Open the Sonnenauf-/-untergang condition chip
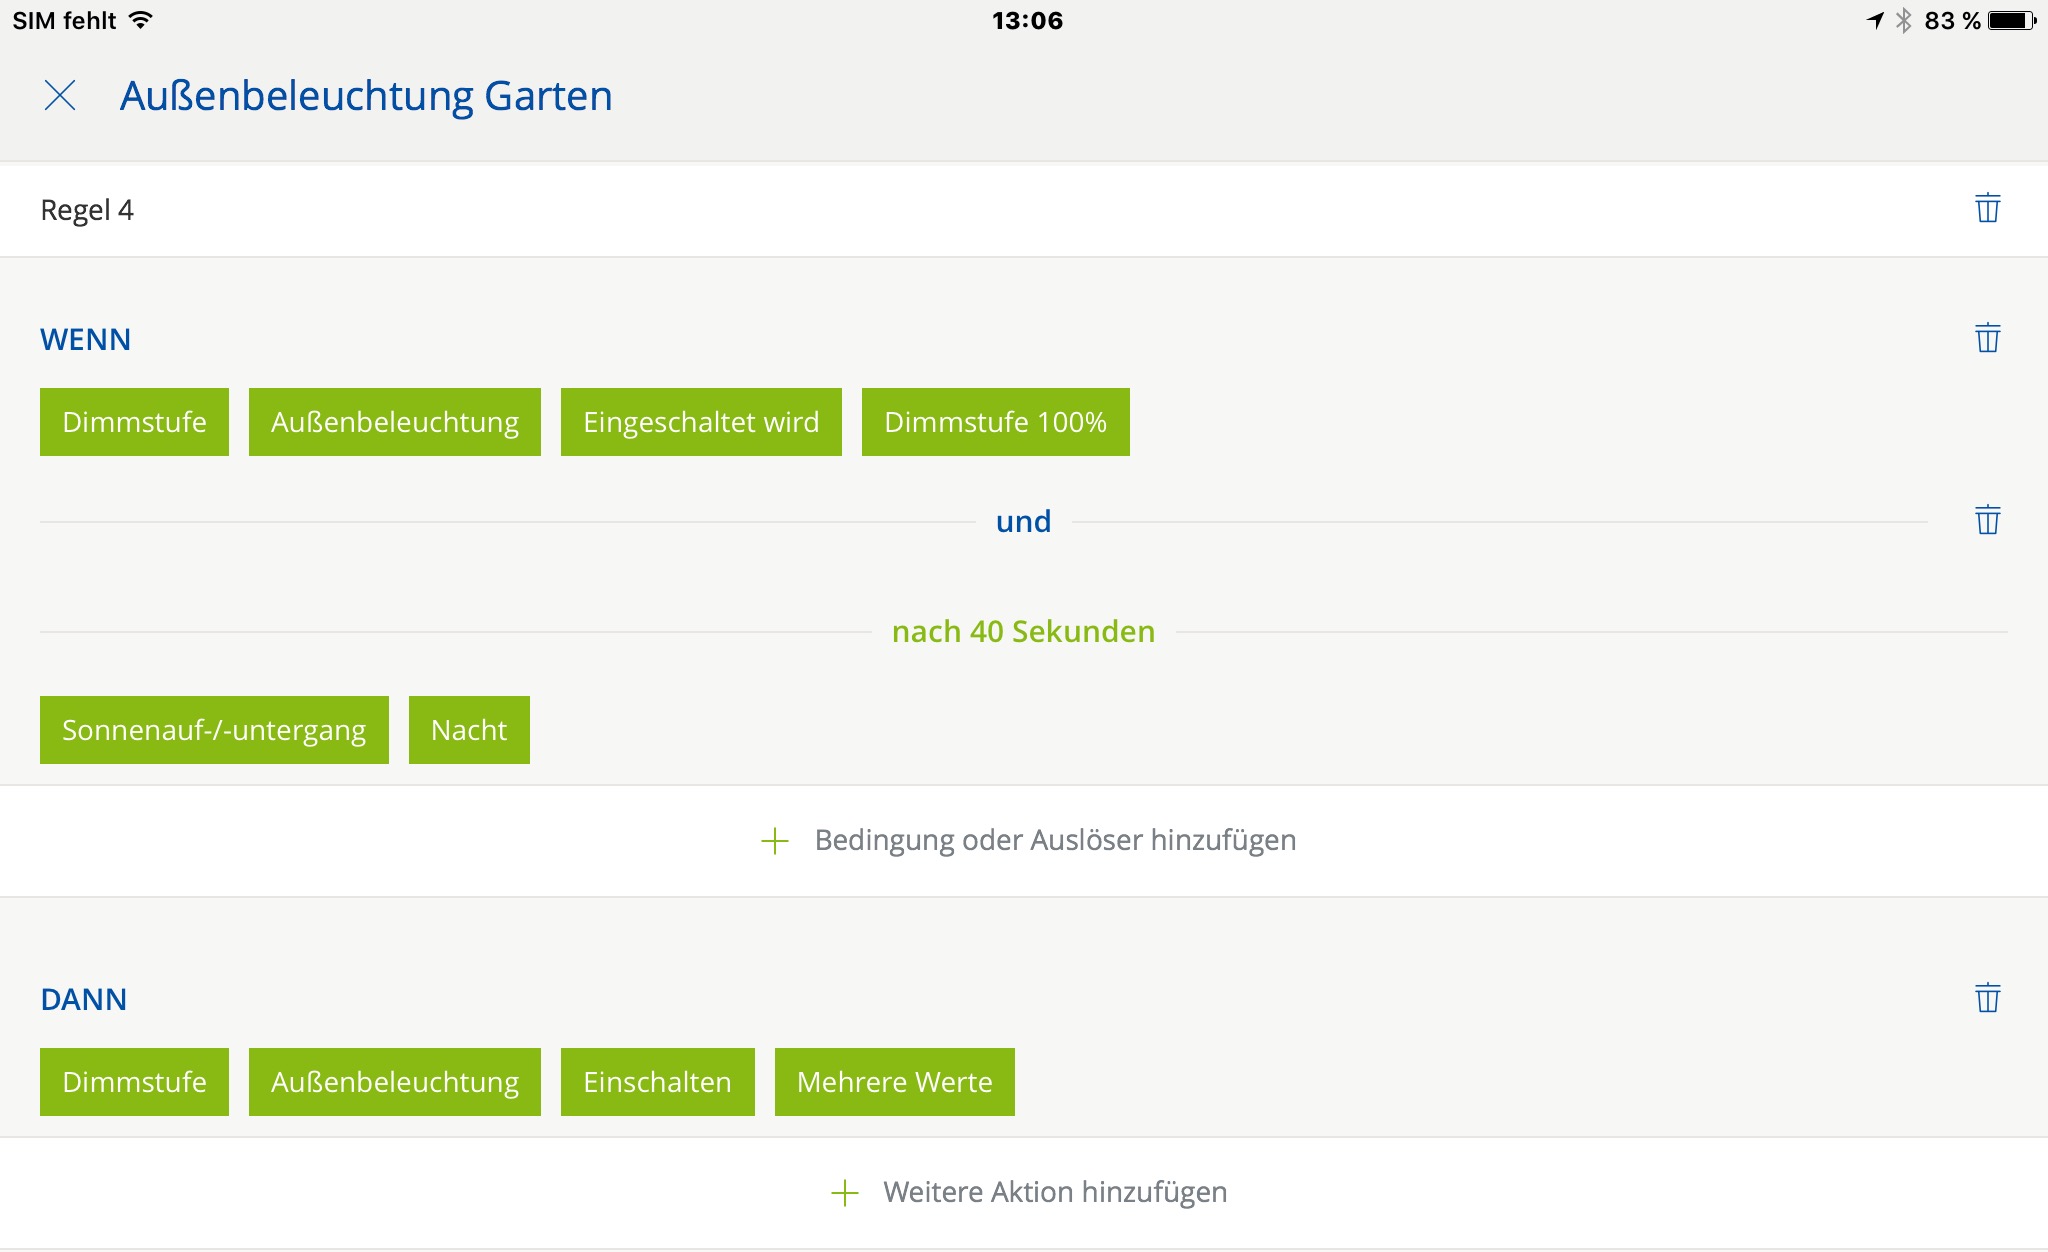Viewport: 2048px width, 1252px height. 214,730
